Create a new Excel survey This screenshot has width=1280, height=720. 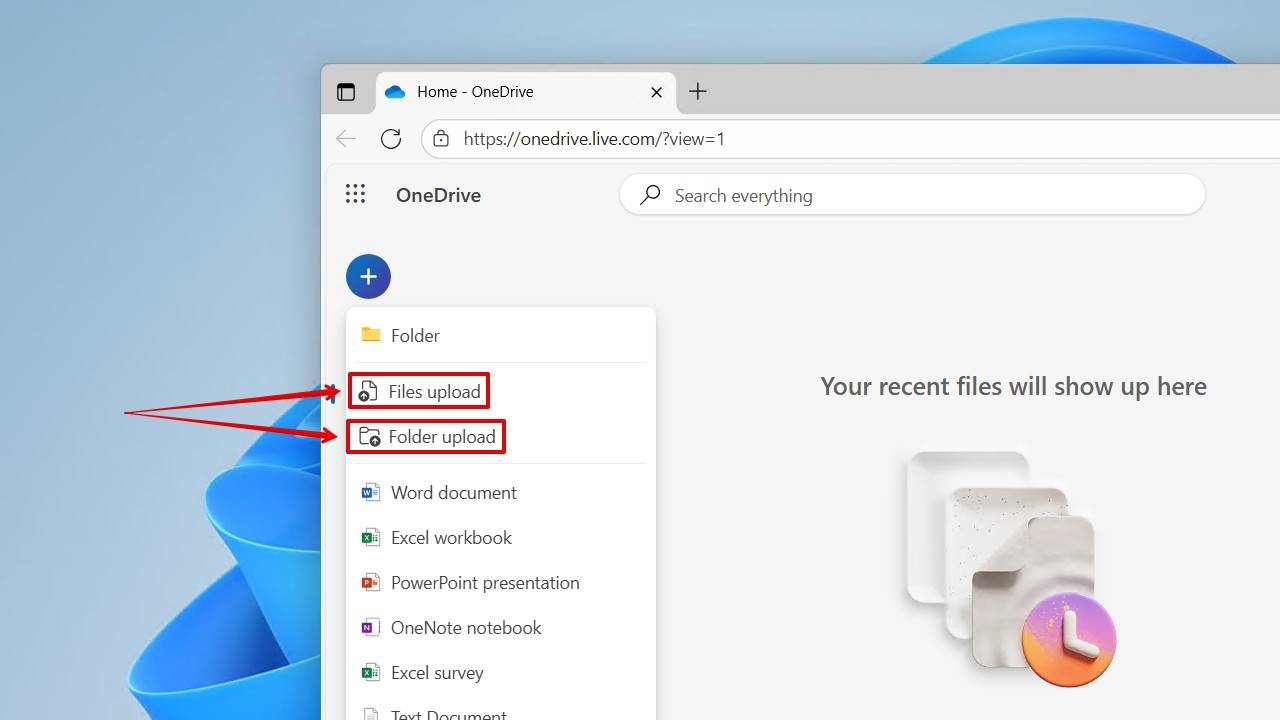(x=436, y=672)
